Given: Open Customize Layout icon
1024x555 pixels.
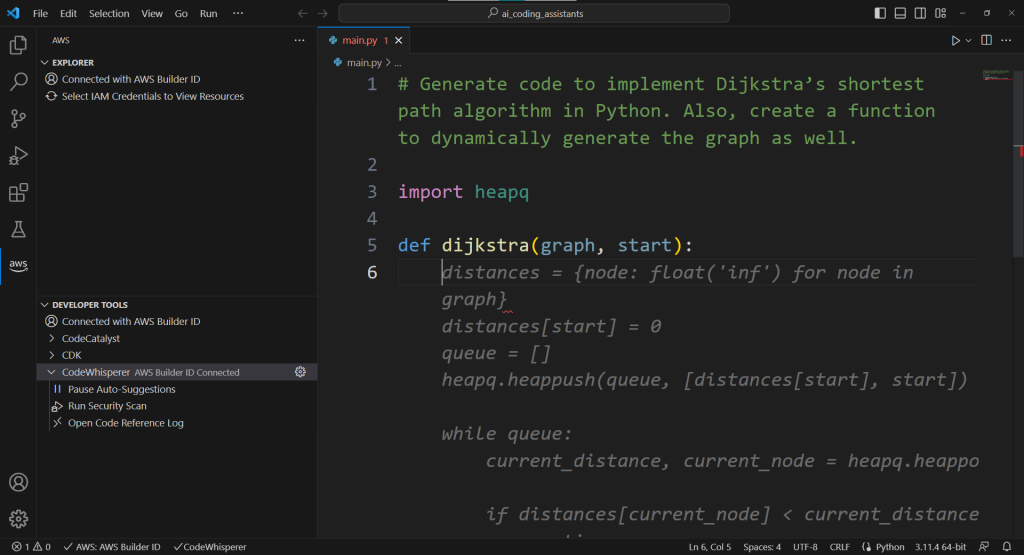Looking at the screenshot, I should 940,13.
